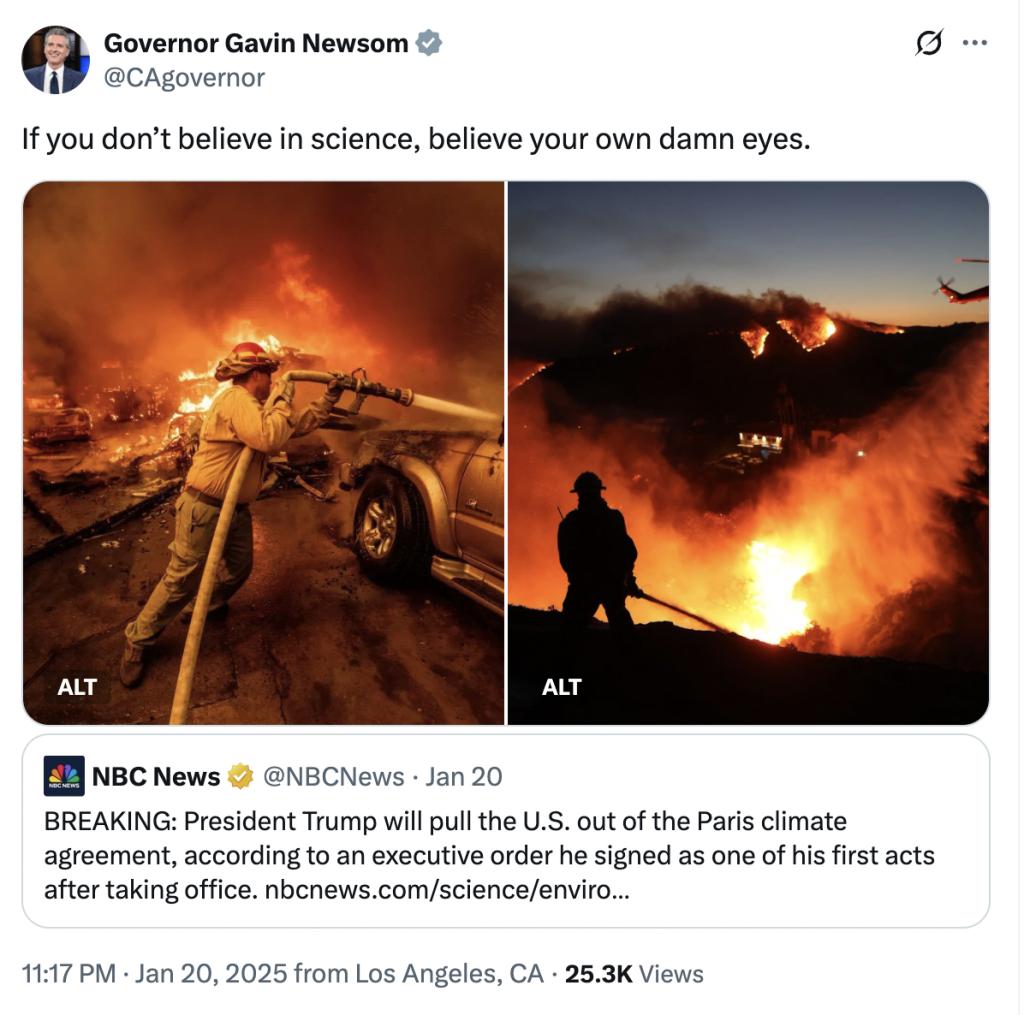The image size is (1024, 1015).
Task: Open the three-dot more options menu
Action: [974, 44]
